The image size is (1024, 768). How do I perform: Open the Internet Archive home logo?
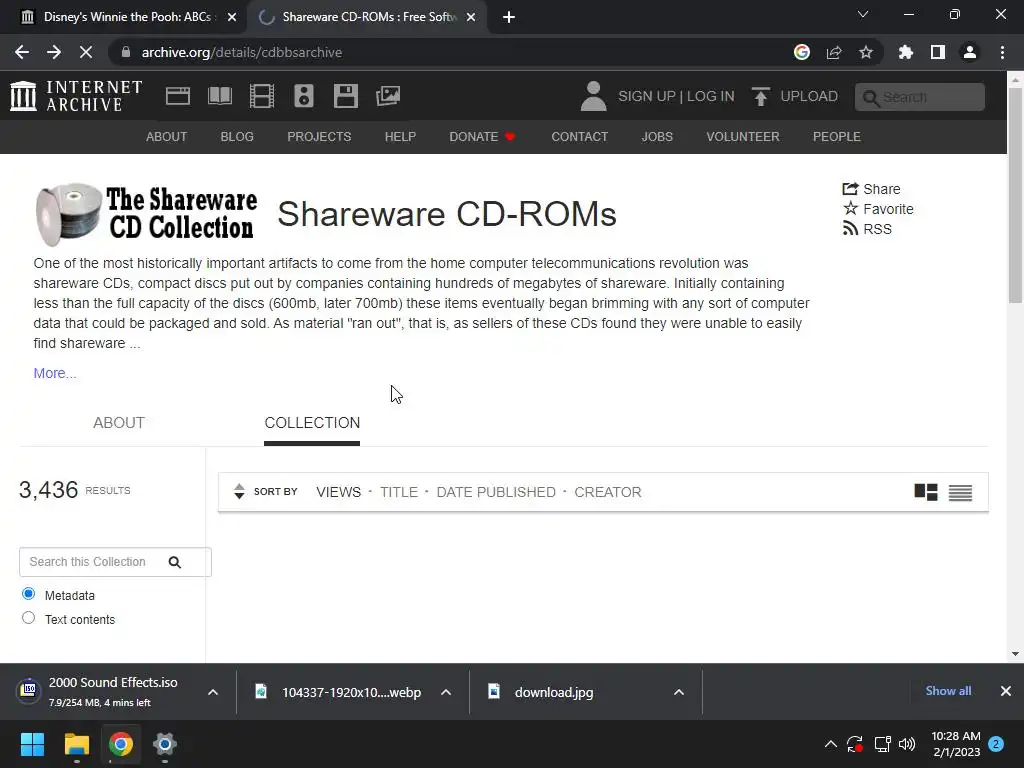(76, 96)
